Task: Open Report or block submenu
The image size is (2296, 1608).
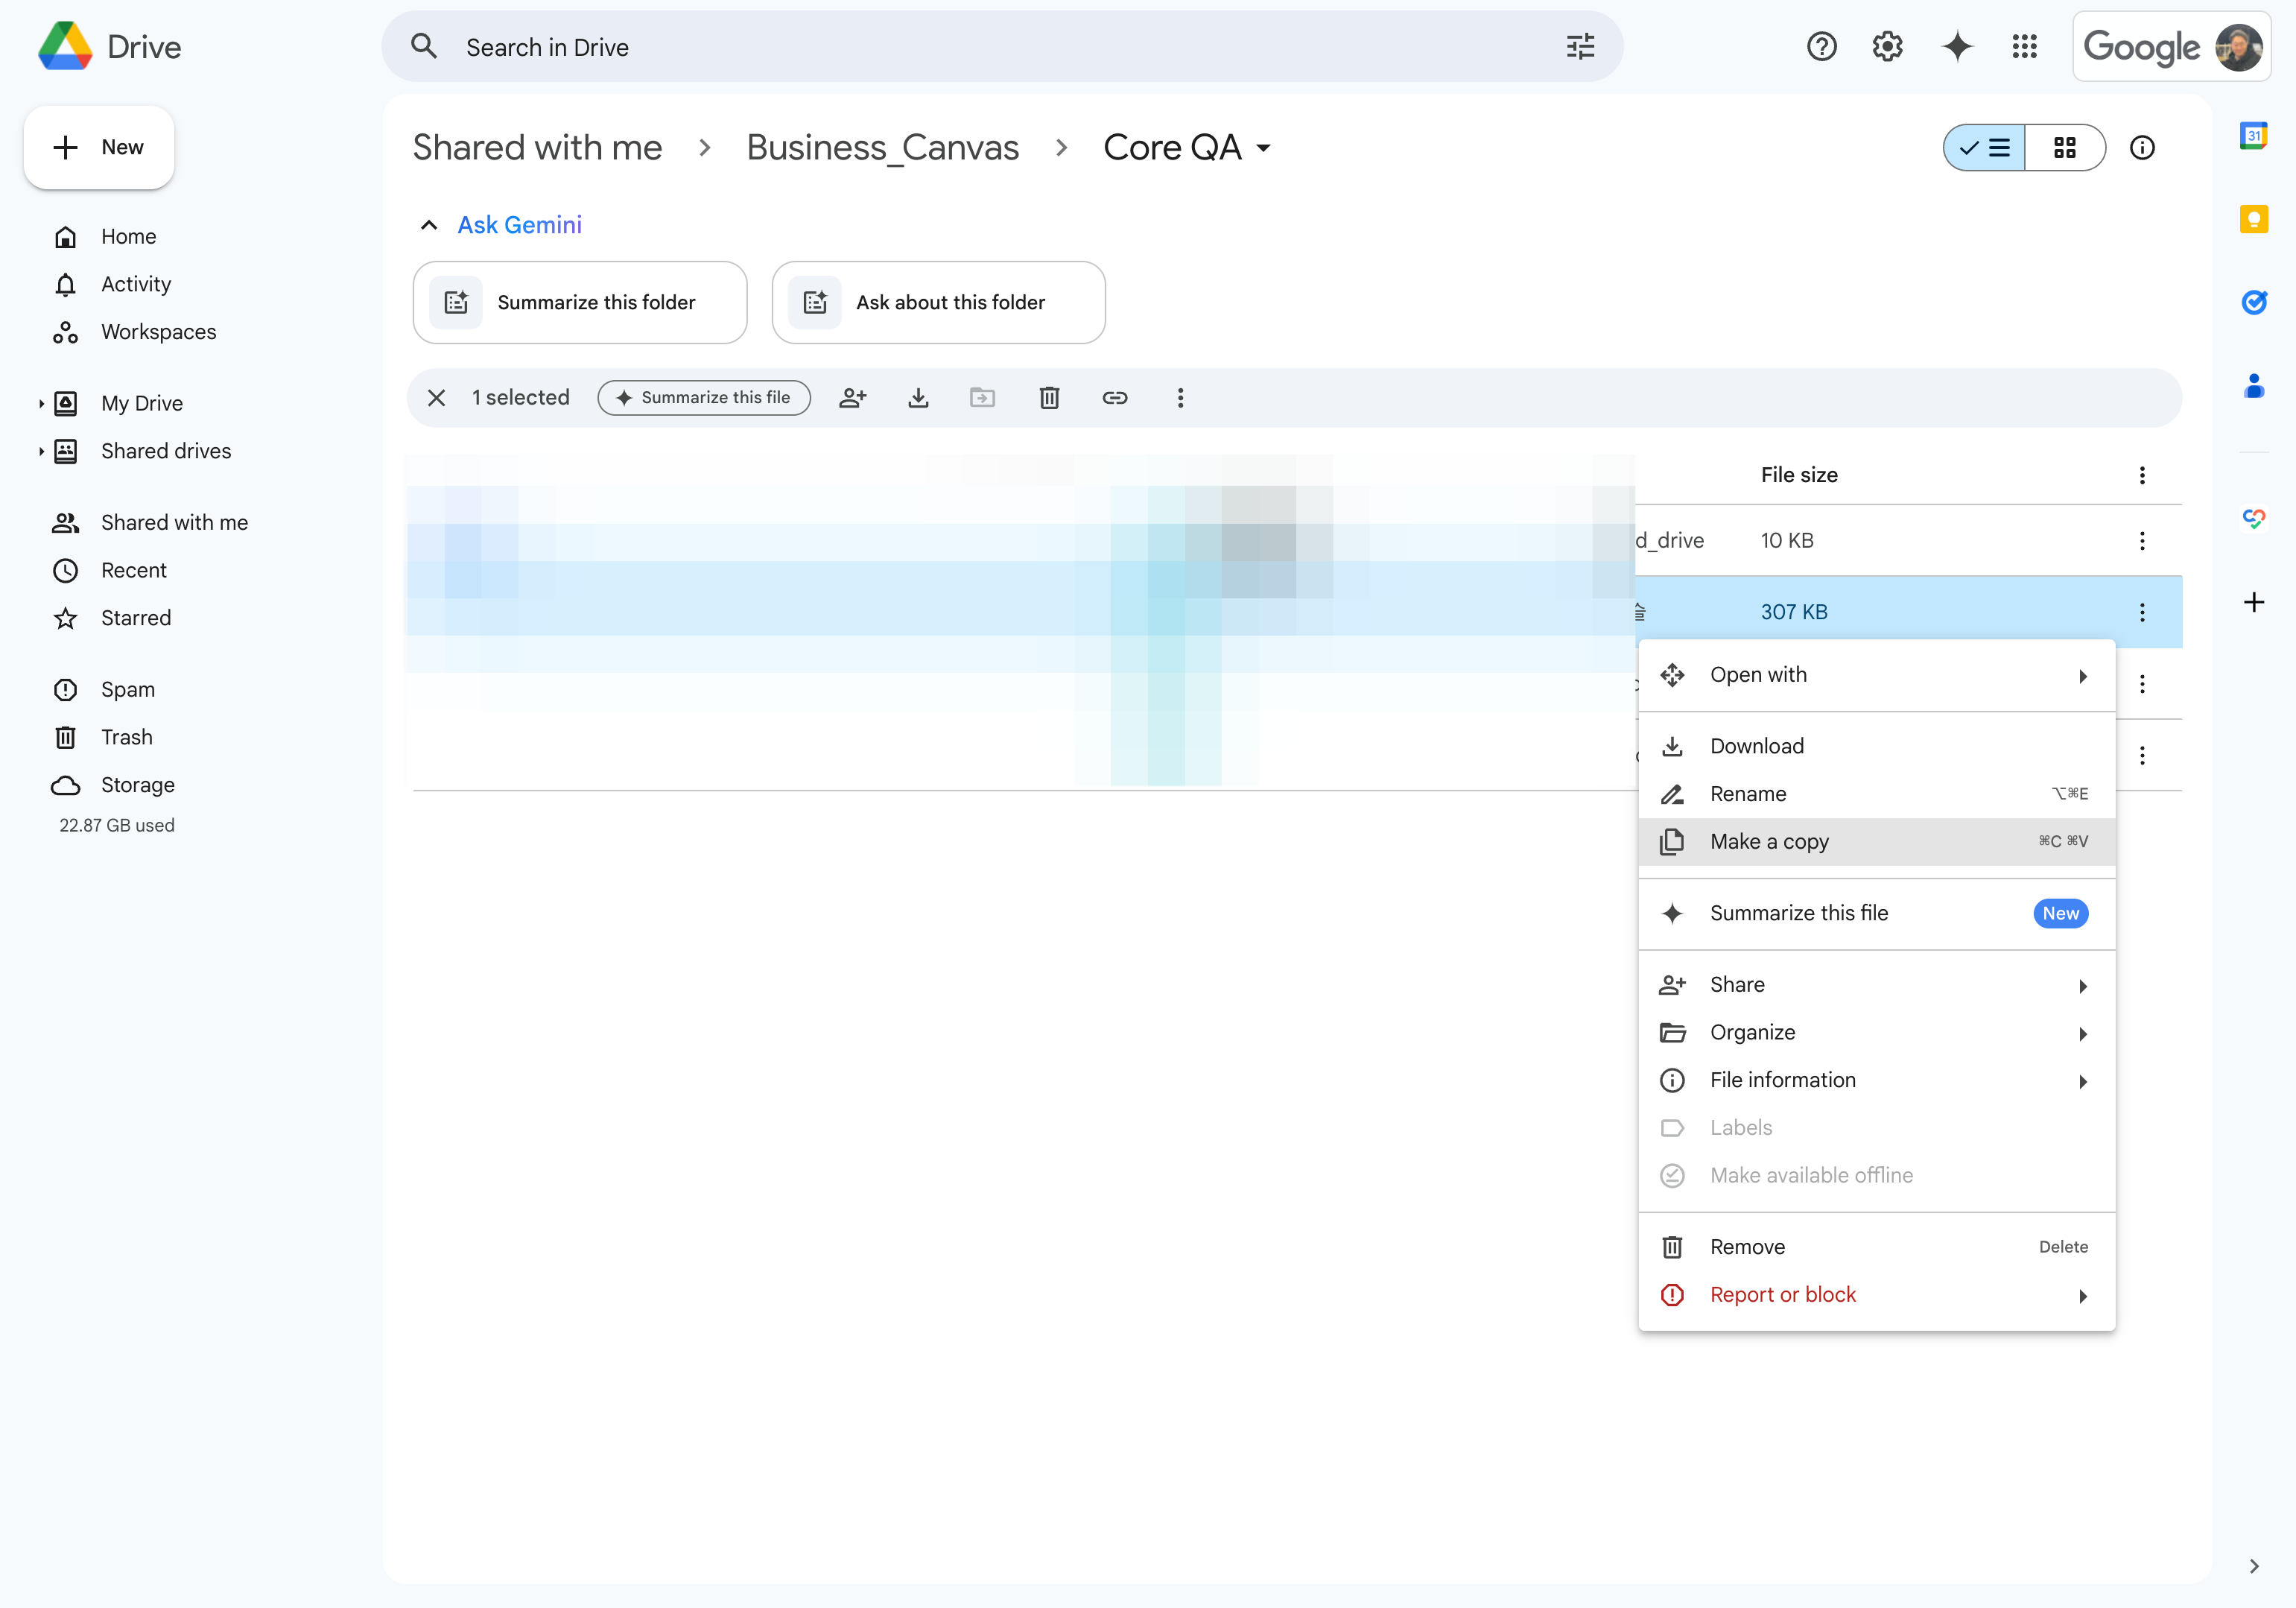Action: (1876, 1295)
